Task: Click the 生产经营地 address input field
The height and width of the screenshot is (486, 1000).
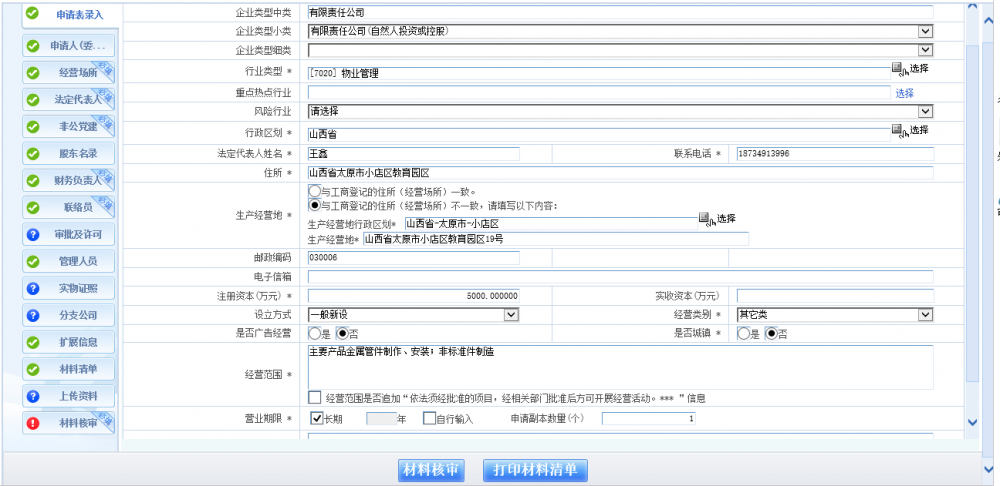Action: pos(555,239)
